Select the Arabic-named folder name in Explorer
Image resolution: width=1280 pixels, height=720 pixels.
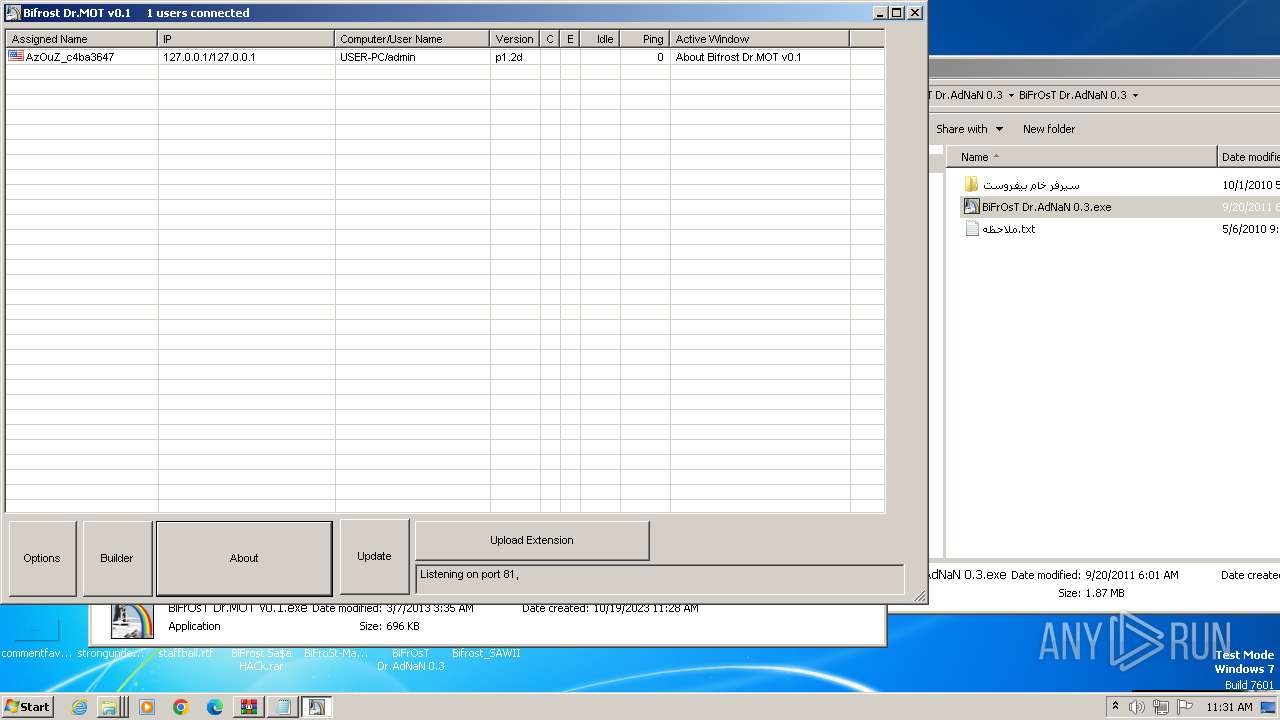click(x=1030, y=185)
